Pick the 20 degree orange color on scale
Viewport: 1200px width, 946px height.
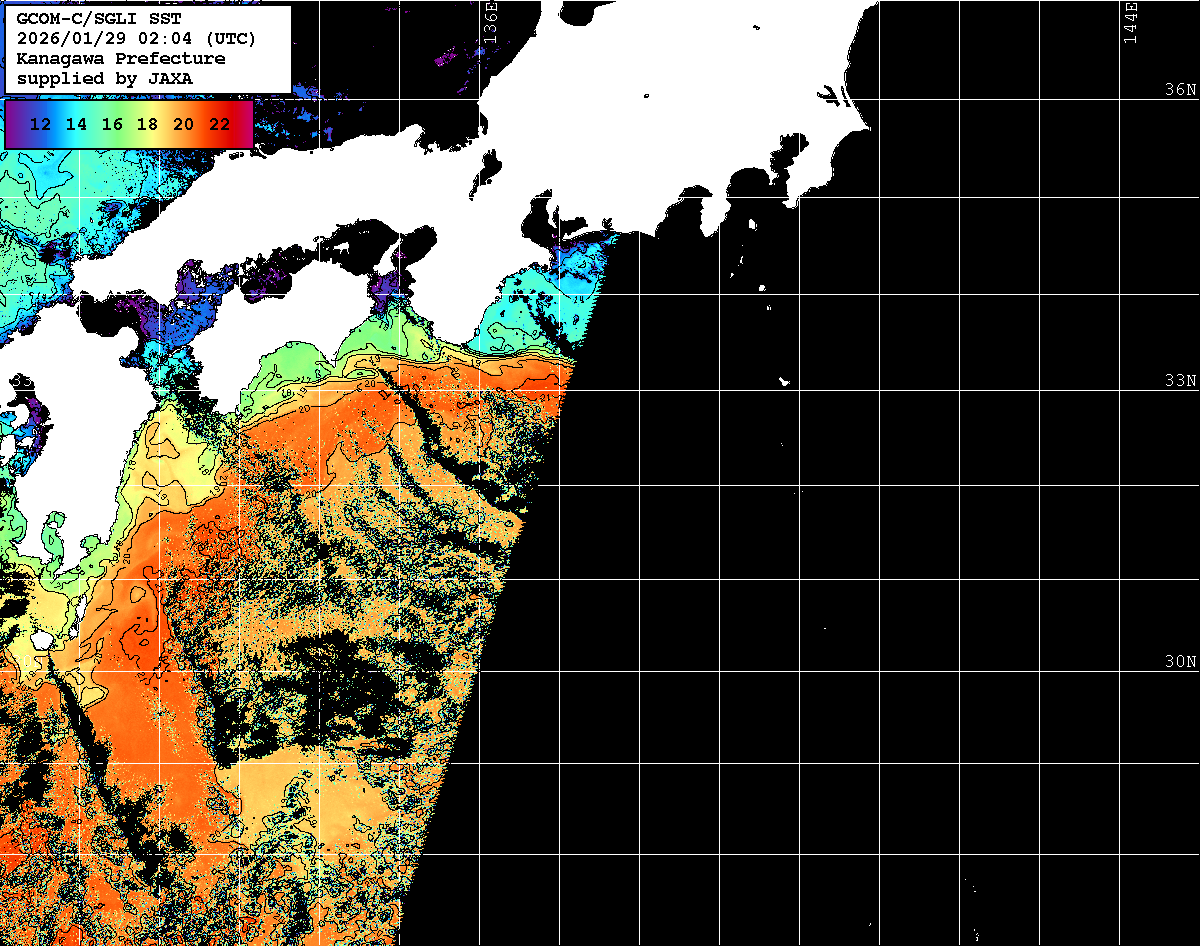(x=183, y=124)
